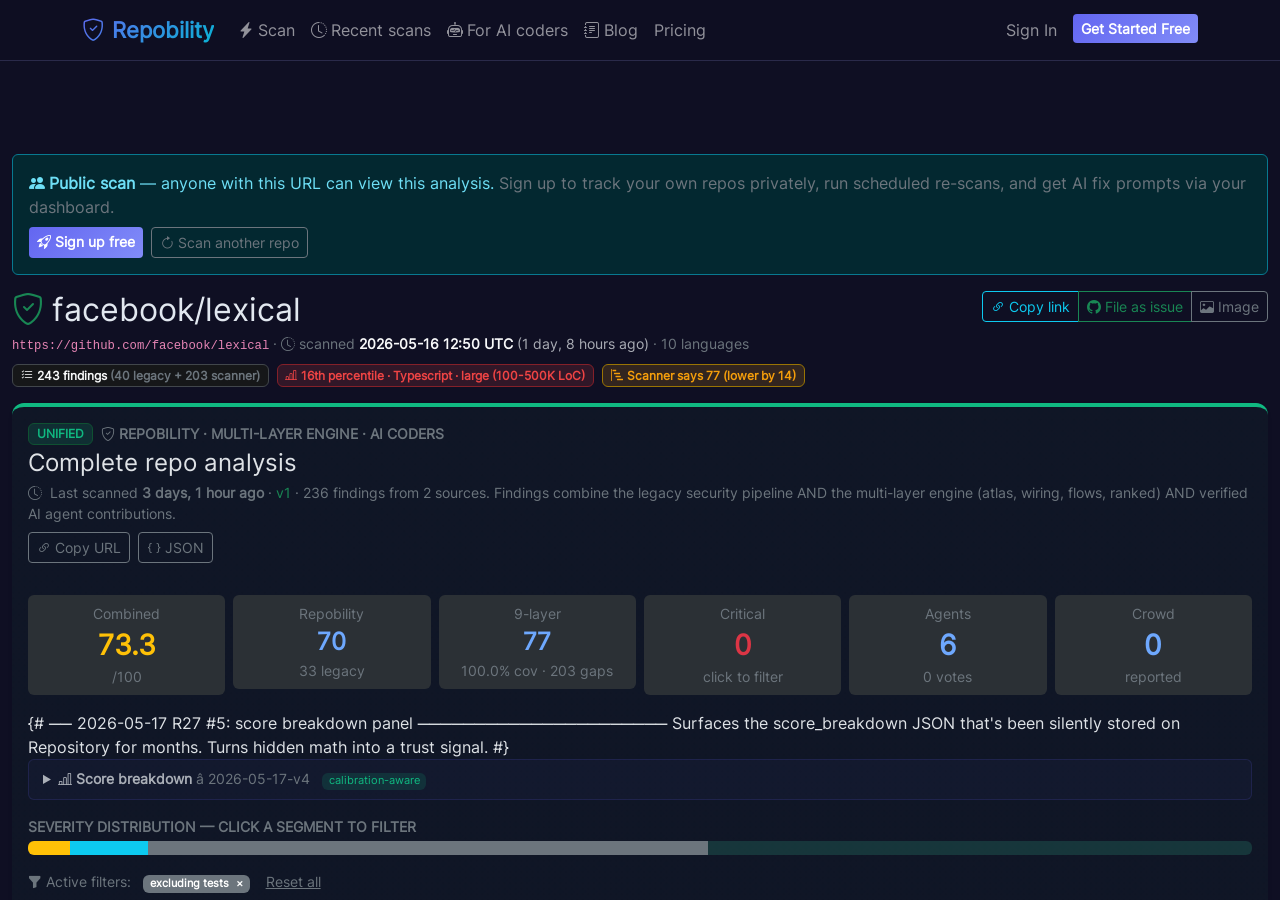This screenshot has width=1280, height=900.
Task: Click the lightning bolt Scan icon
Action: [245, 30]
